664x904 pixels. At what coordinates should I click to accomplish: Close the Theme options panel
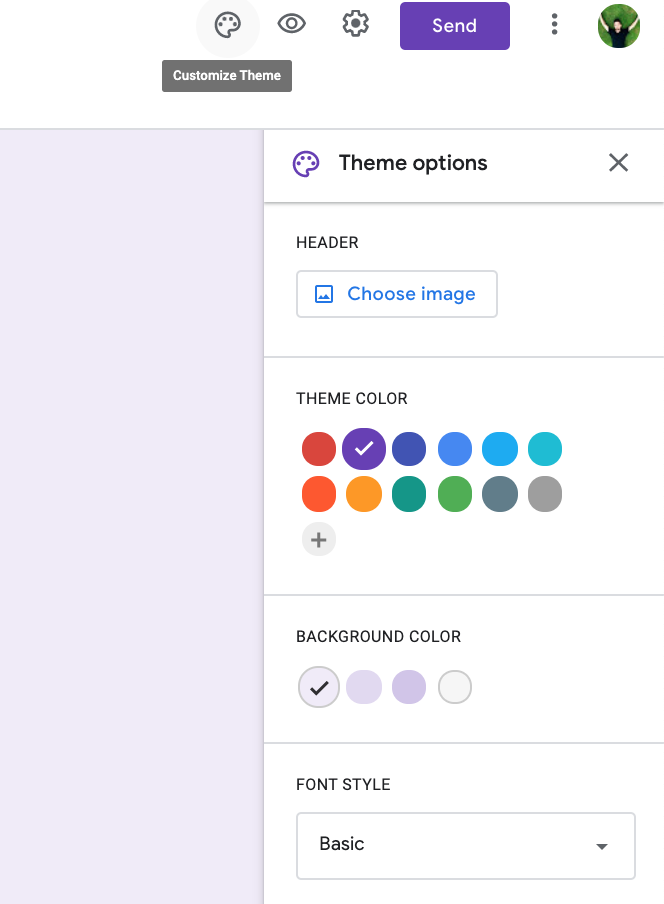click(618, 163)
